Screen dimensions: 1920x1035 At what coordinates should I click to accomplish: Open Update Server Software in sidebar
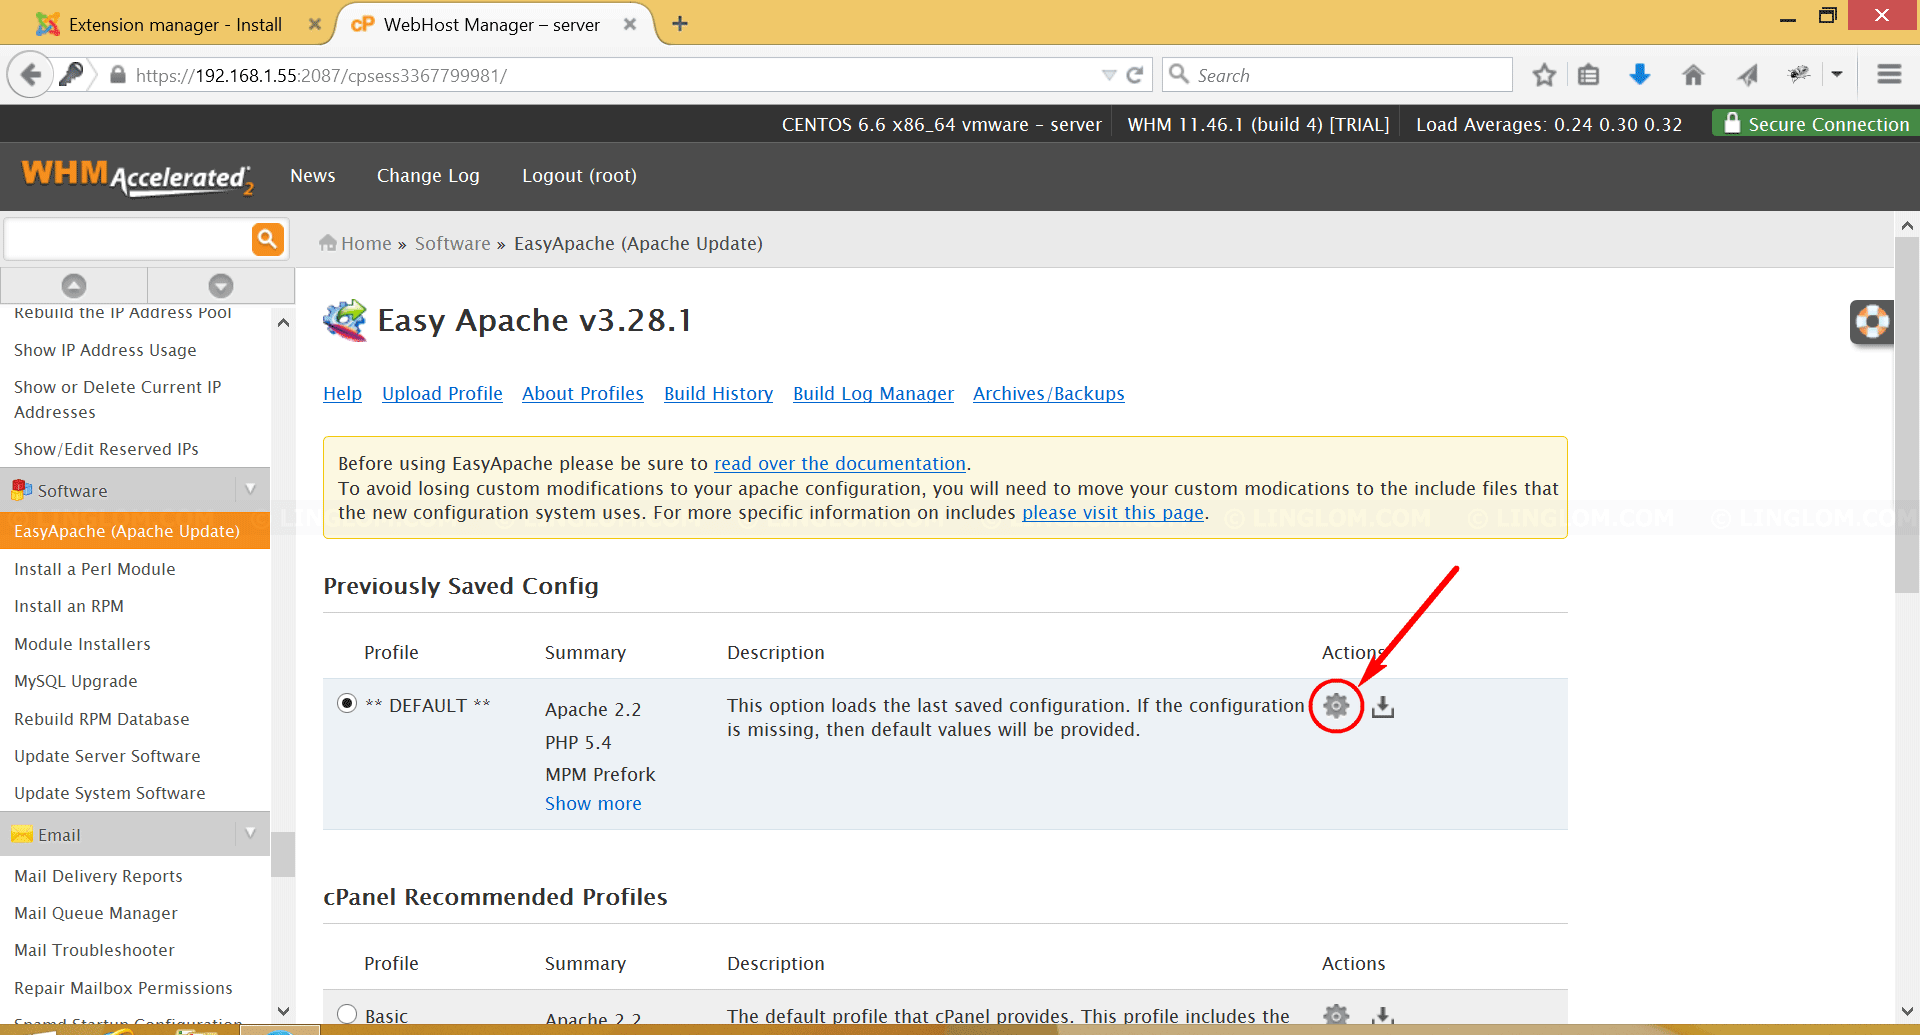(x=107, y=756)
